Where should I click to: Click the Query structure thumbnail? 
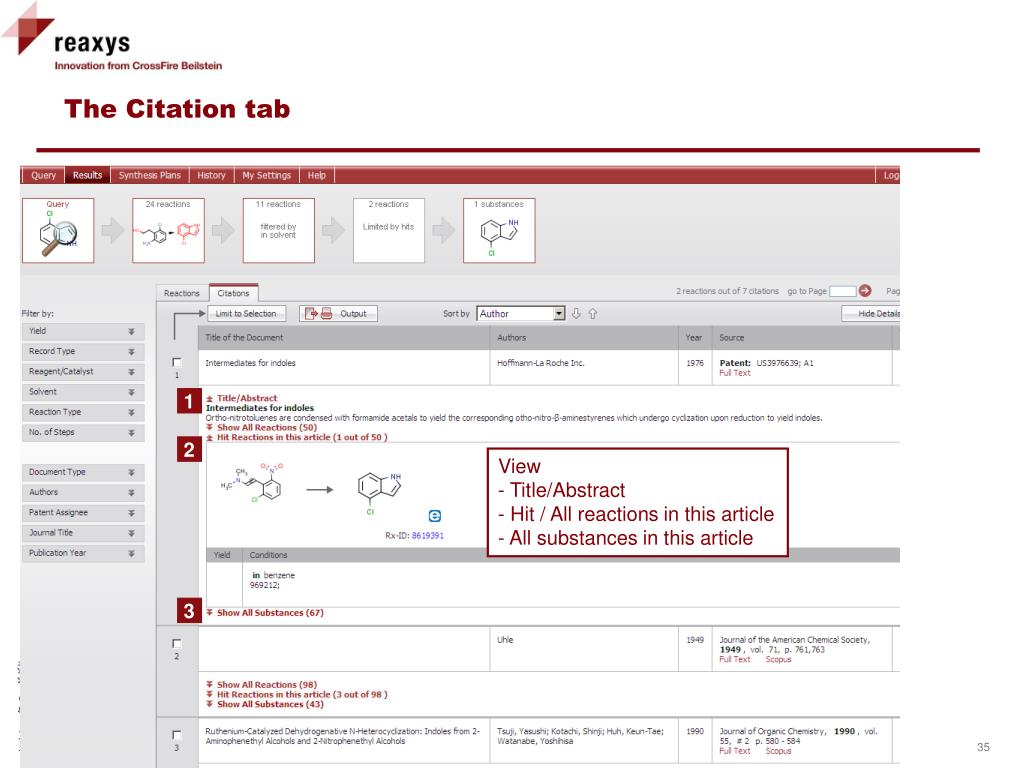(x=58, y=231)
